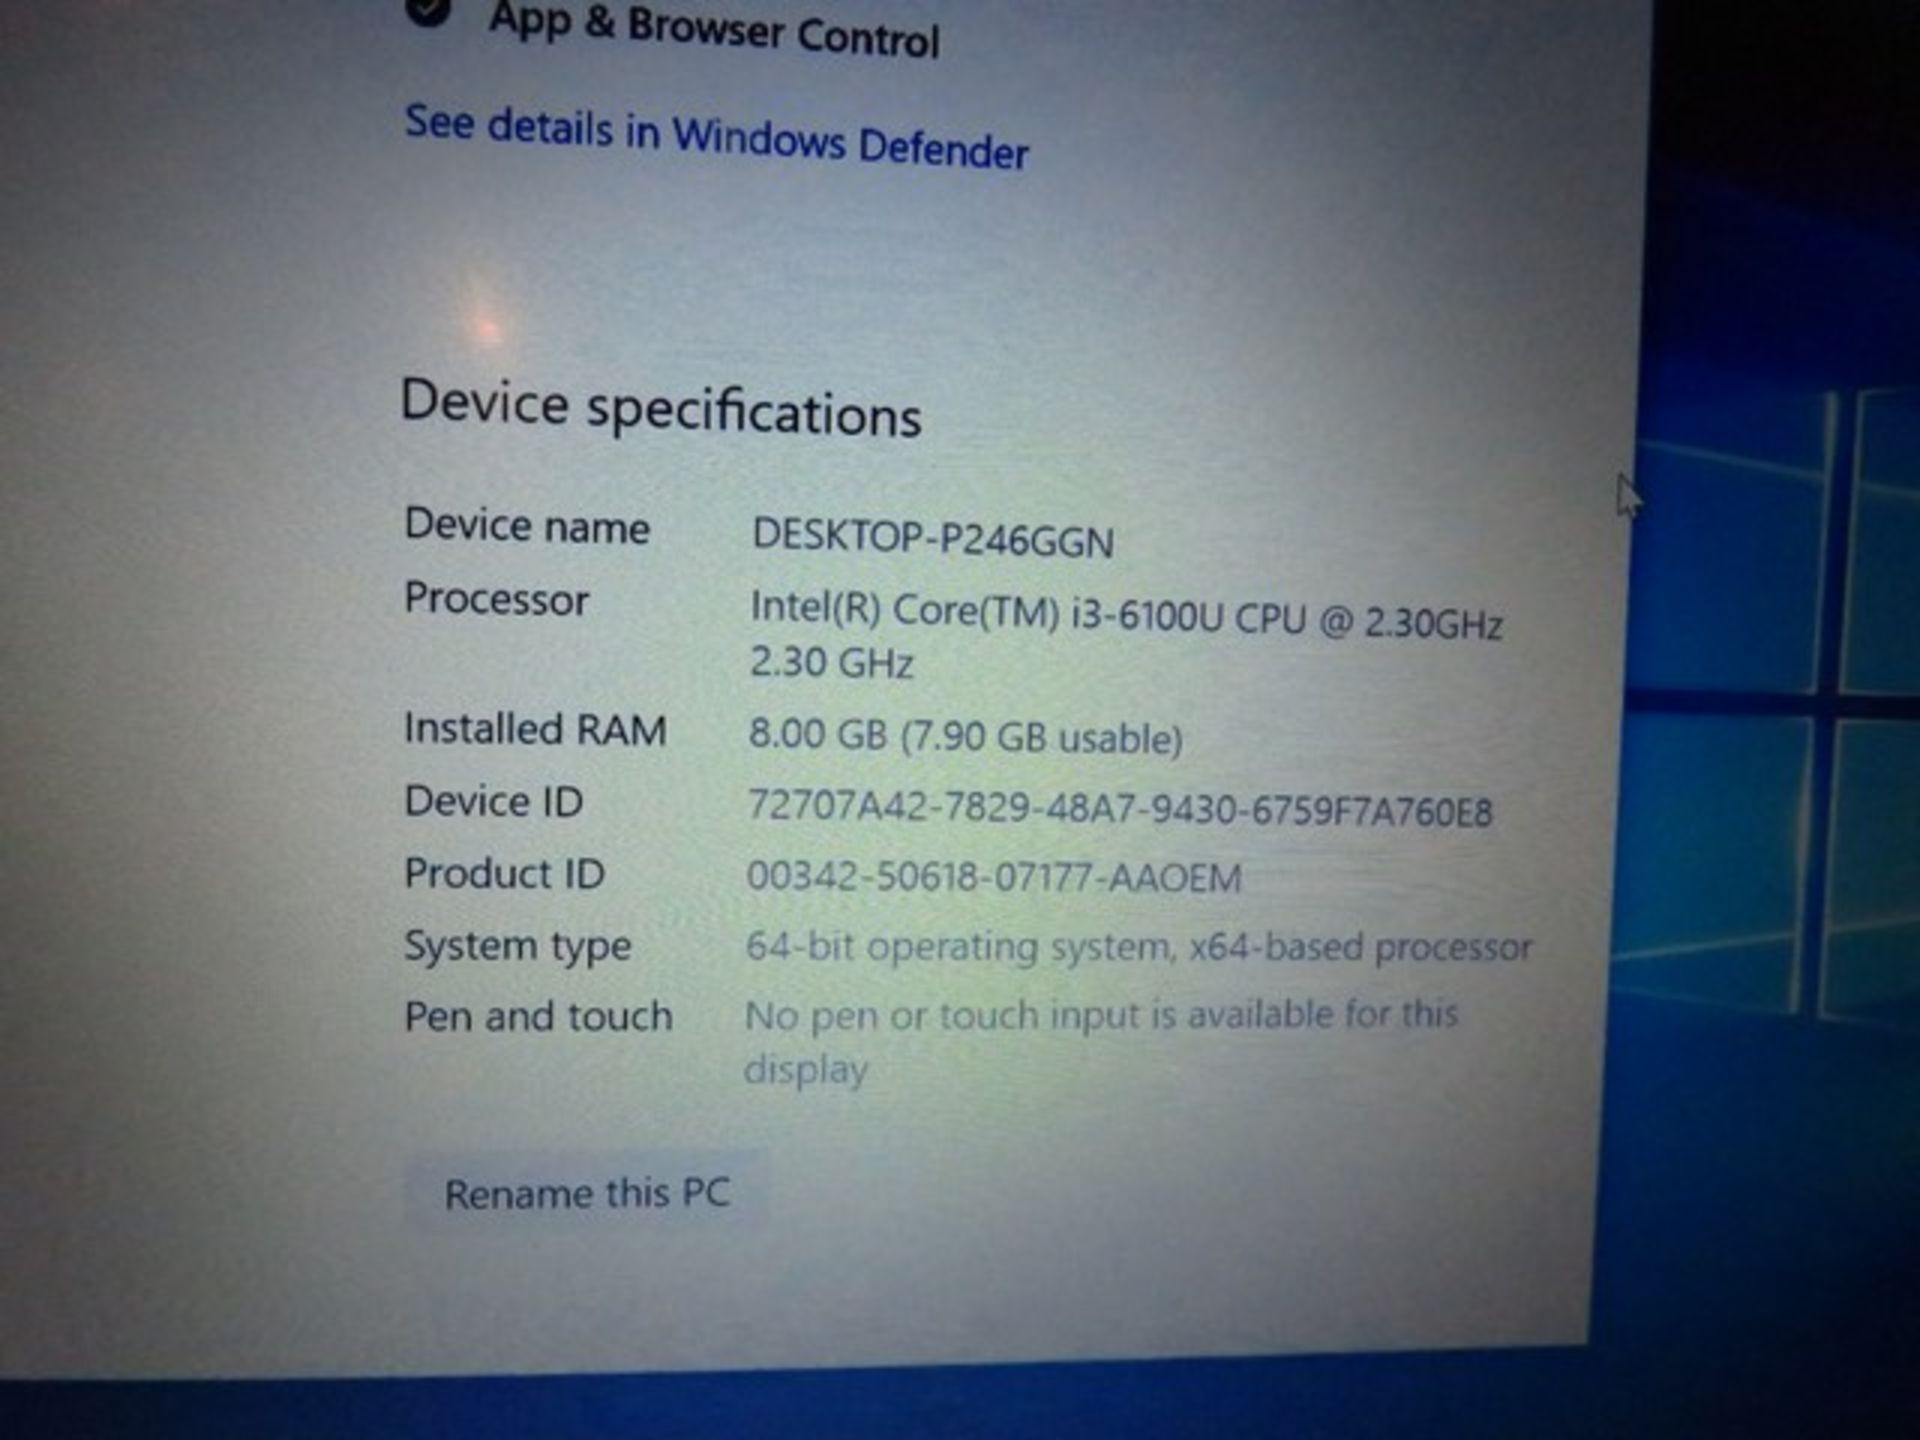Select Intel(R) Core(TM) i3-6100U processor value
Screen dimensions: 1920x1440
pos(1126,635)
